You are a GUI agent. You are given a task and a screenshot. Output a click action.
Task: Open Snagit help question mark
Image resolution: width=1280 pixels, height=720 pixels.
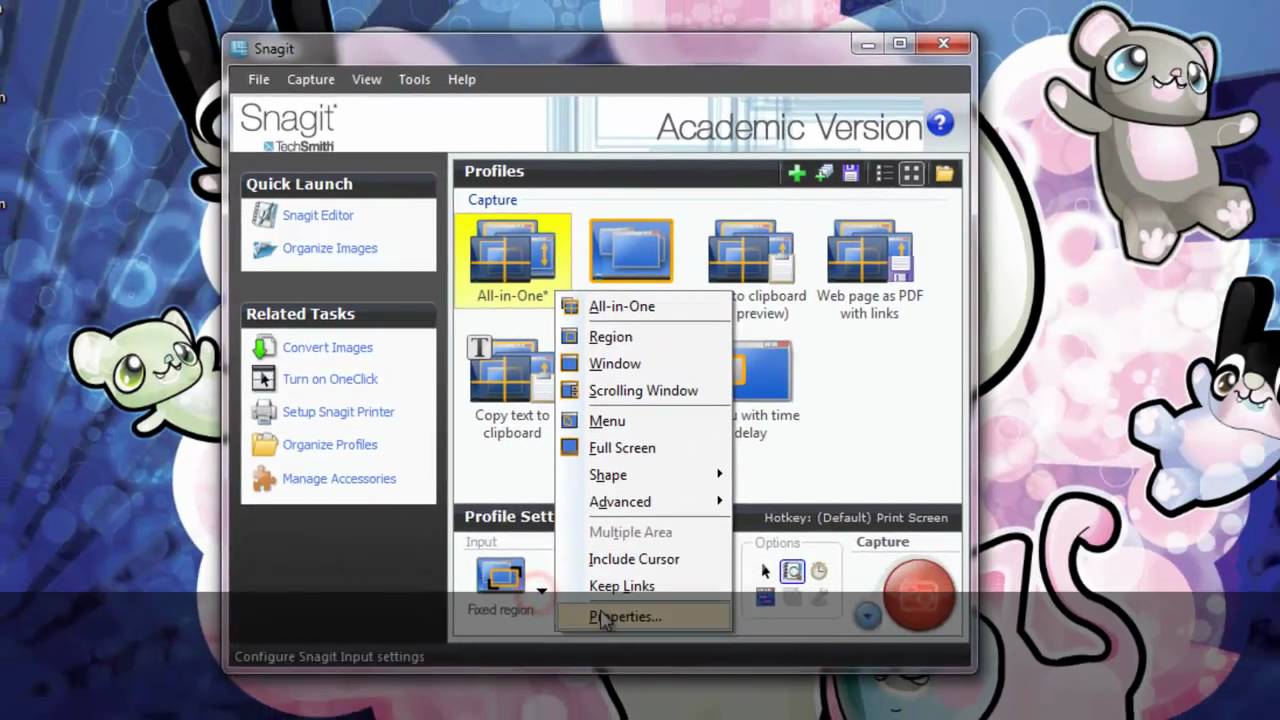point(940,123)
